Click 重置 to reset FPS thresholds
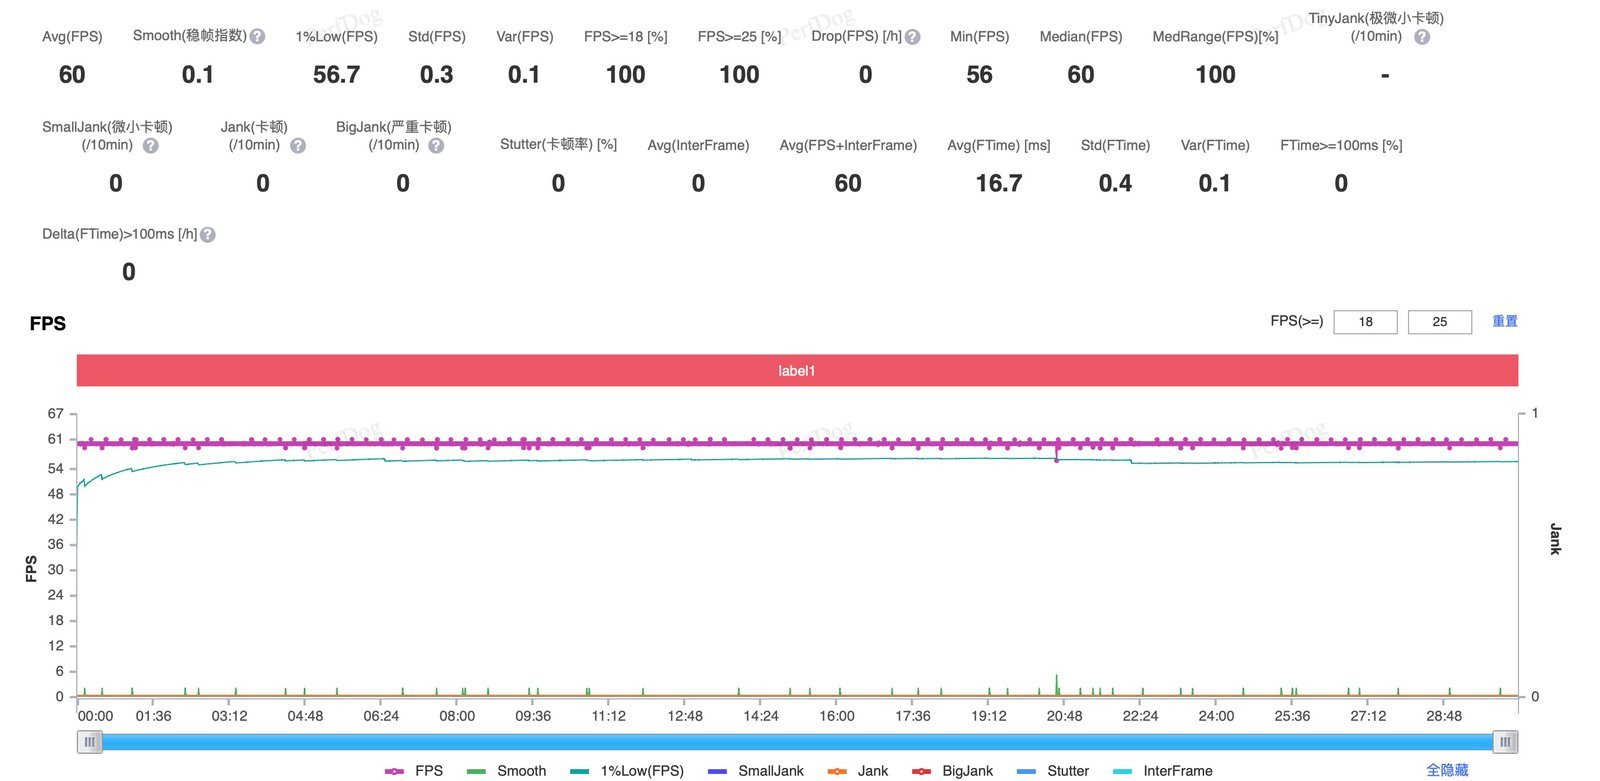The width and height of the screenshot is (1600, 781). click(x=1505, y=321)
